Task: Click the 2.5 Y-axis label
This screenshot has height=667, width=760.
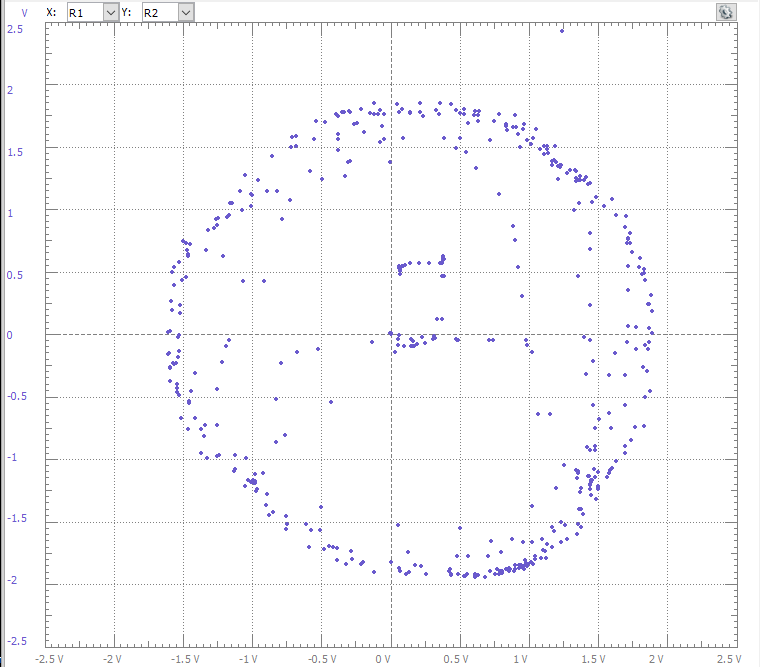Action: 15,29
